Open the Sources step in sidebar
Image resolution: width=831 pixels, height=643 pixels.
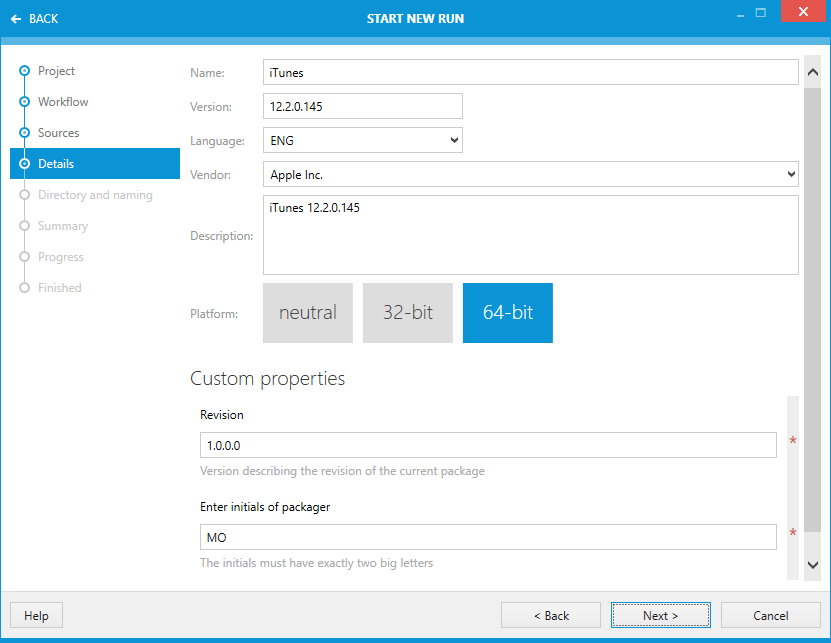point(58,133)
